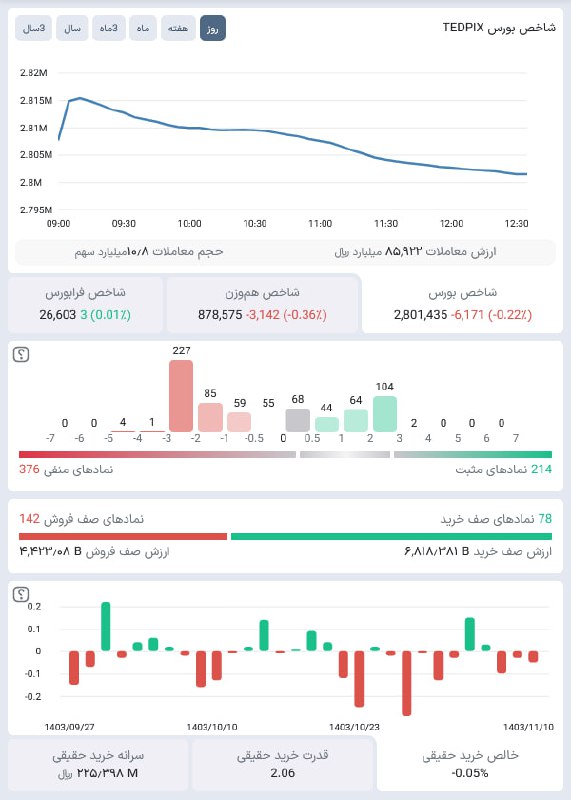This screenshot has height=800, width=571.
Task: Click the green buy-queue progress bar
Action: [x=391, y=536]
